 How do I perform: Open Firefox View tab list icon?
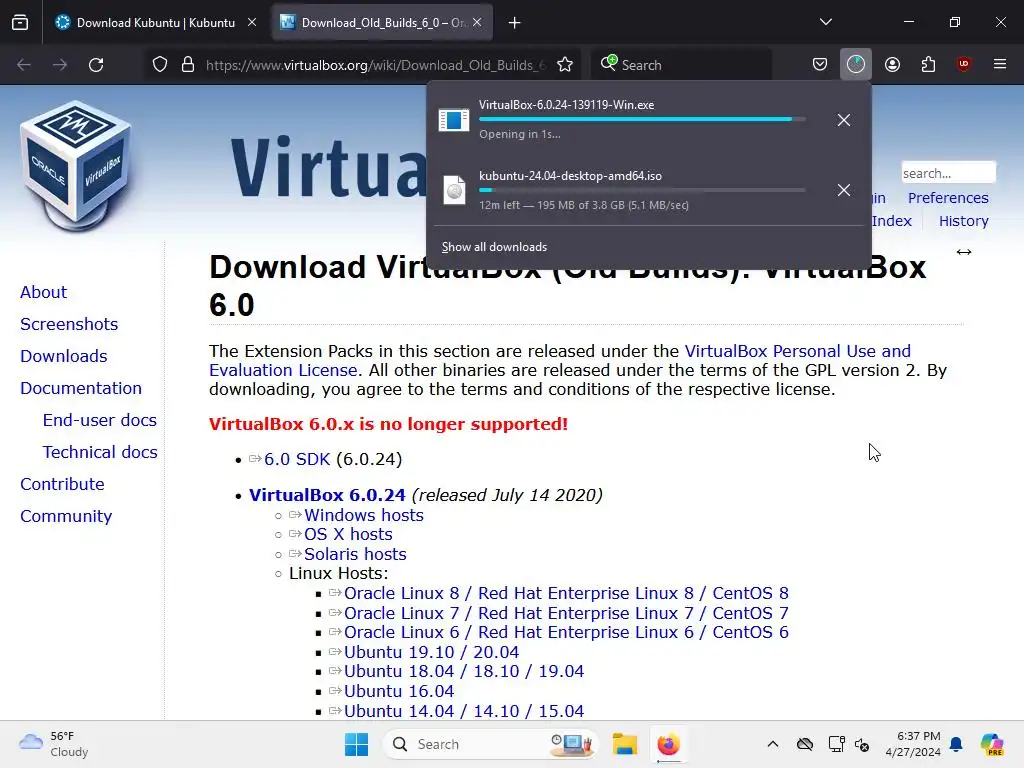(20, 23)
